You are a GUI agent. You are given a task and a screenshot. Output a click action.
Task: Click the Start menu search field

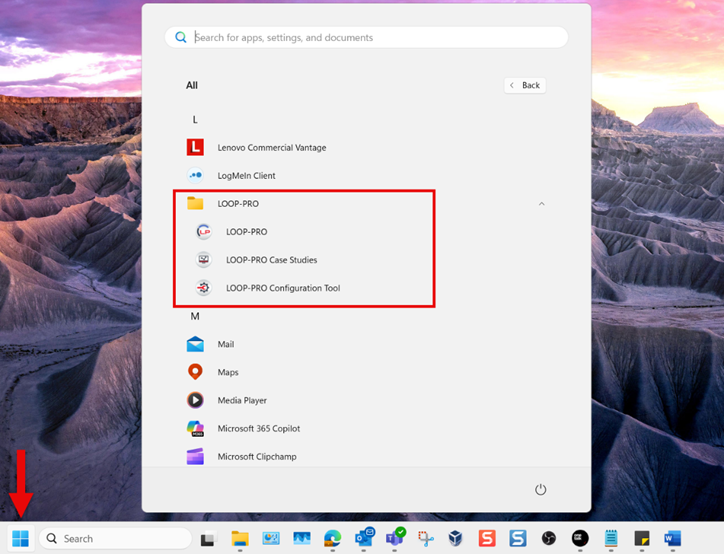point(370,37)
